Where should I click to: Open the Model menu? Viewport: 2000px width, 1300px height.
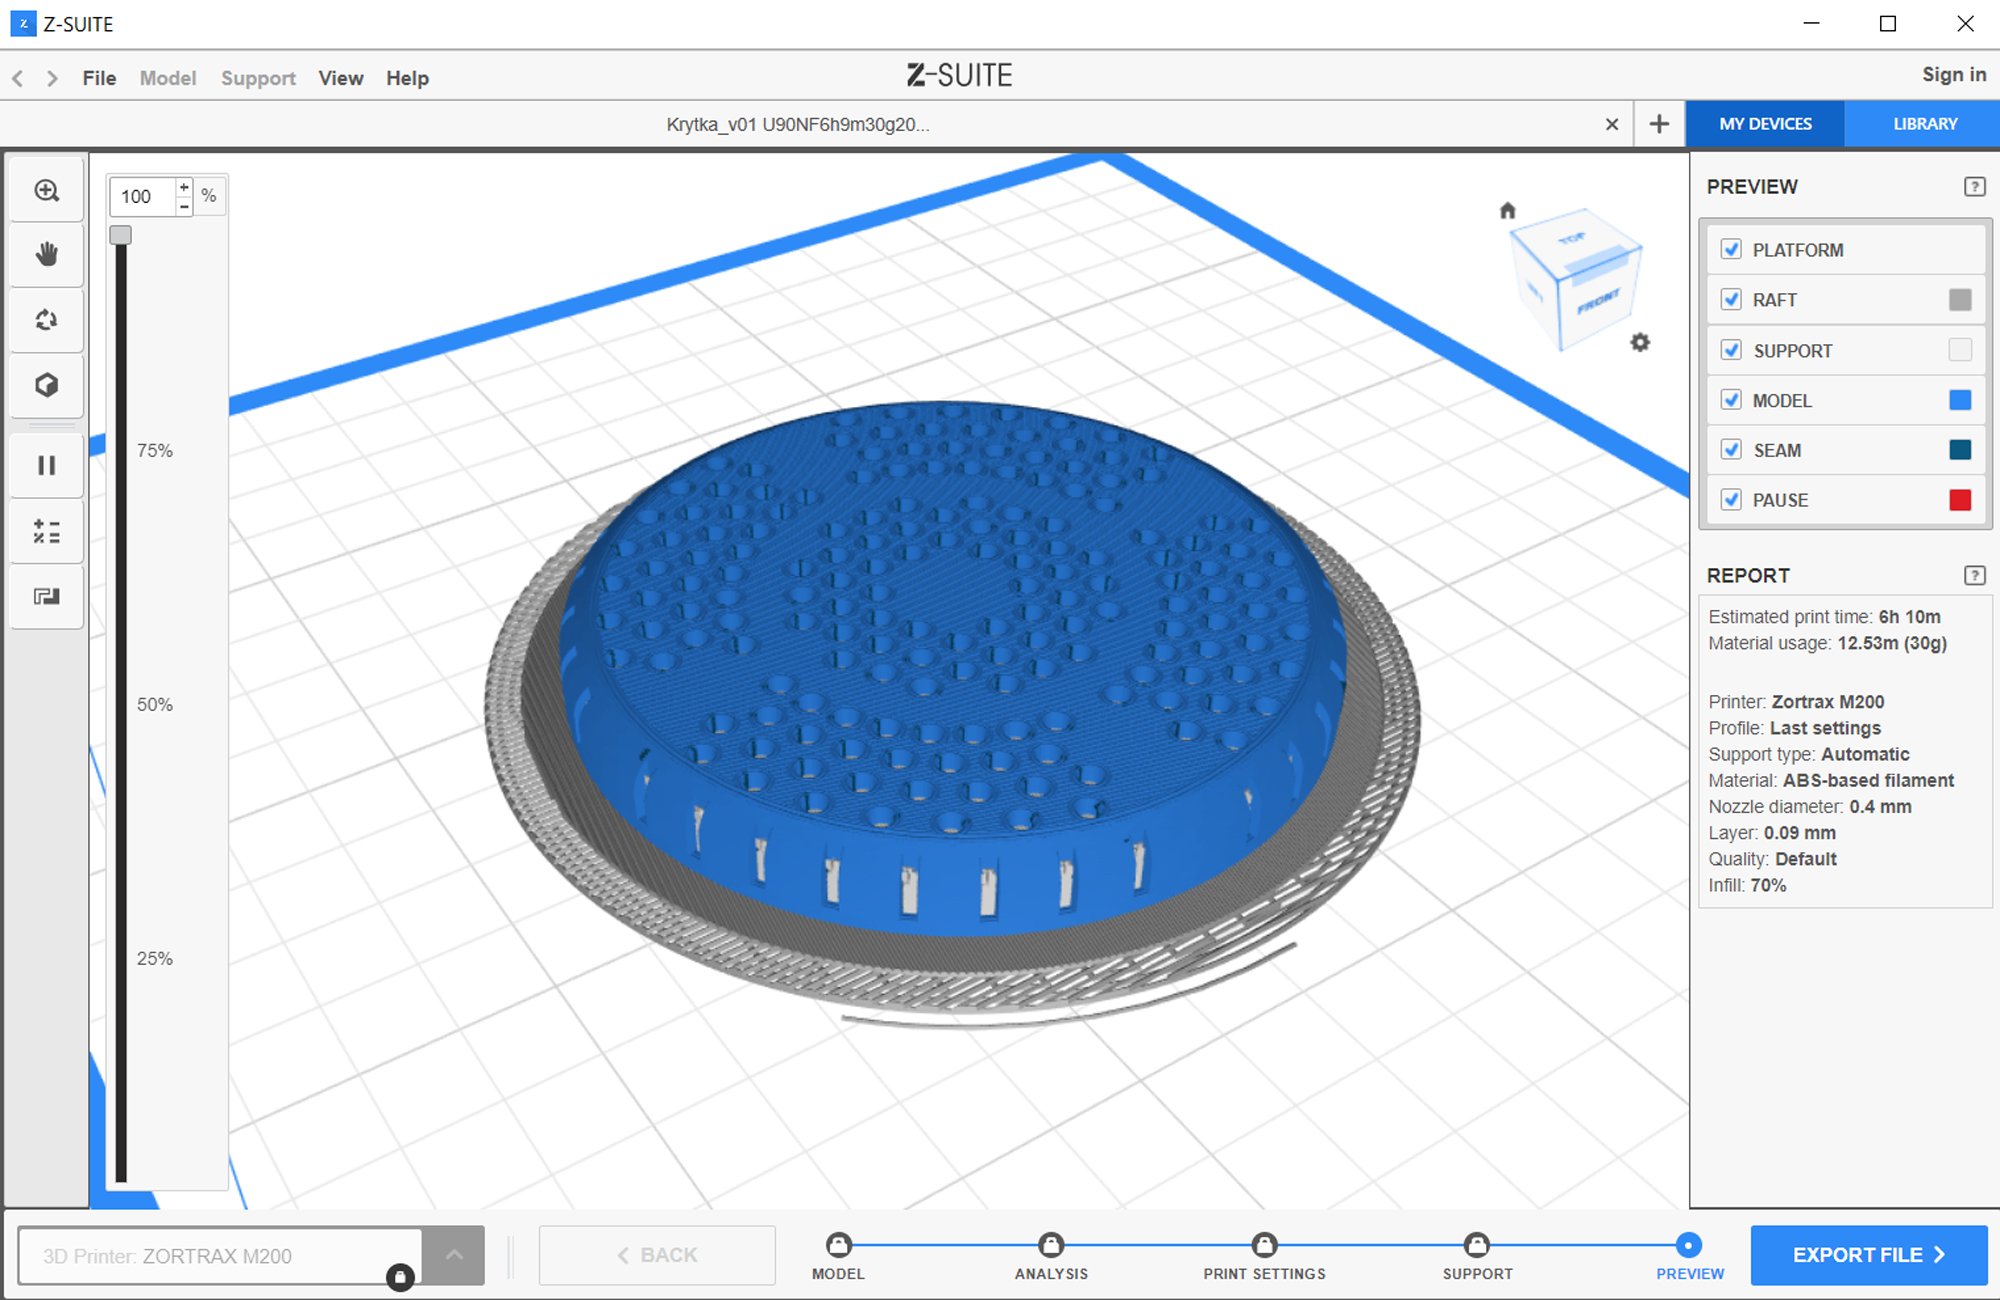(x=168, y=78)
